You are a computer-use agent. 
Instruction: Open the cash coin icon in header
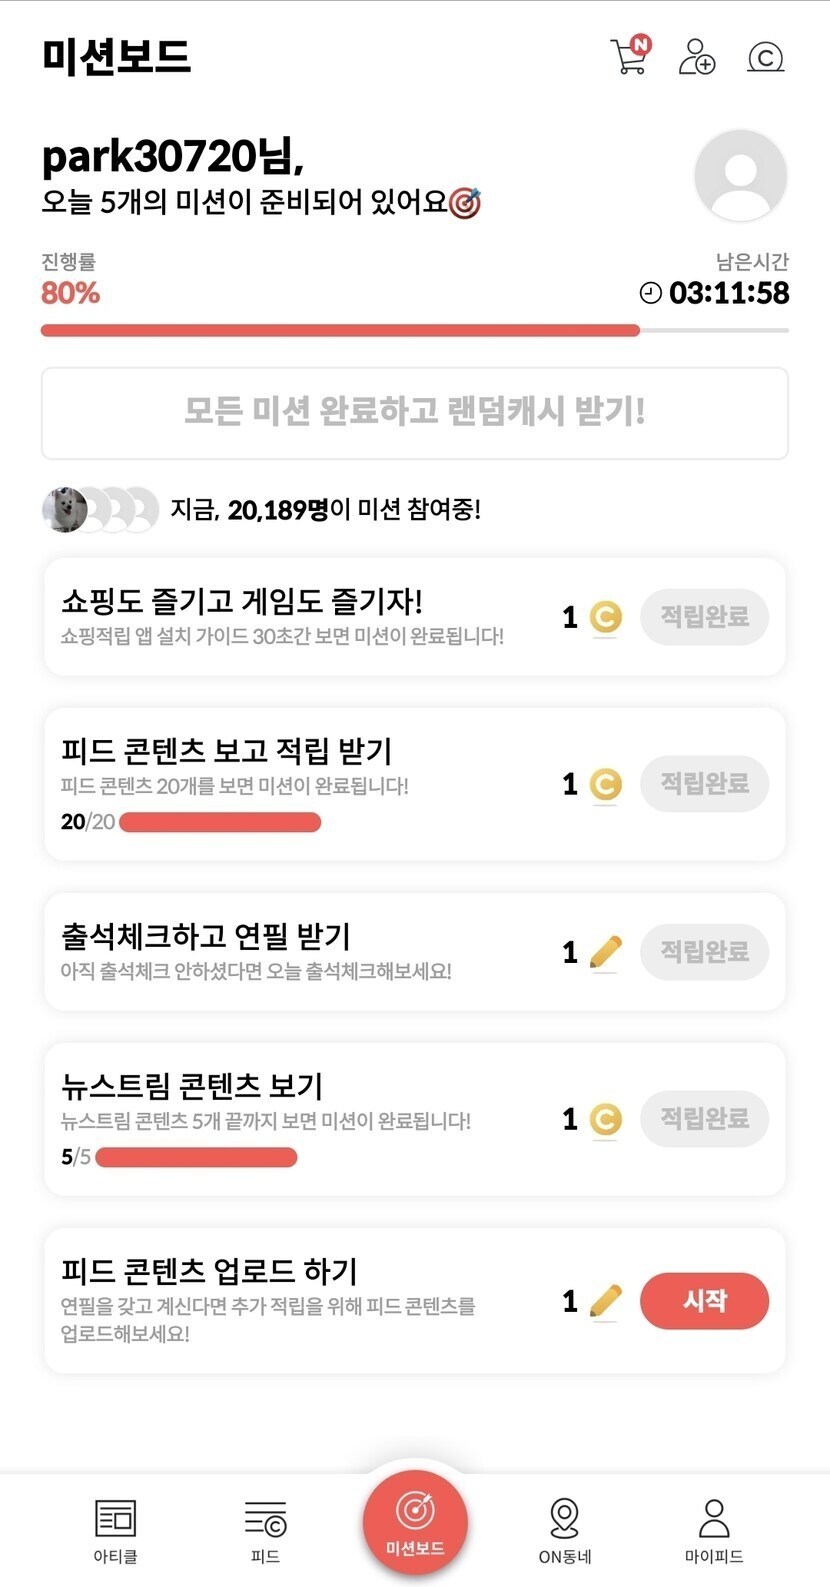(x=765, y=58)
